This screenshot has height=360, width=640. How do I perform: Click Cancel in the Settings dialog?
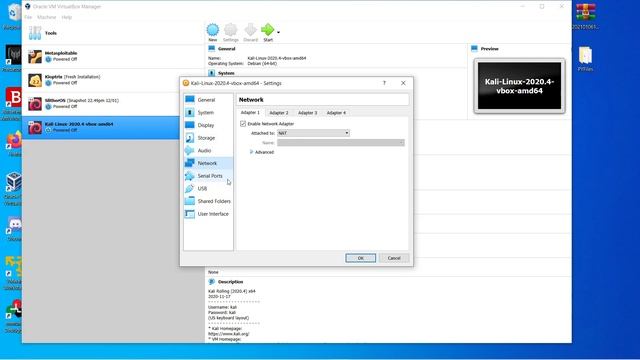tap(394, 258)
